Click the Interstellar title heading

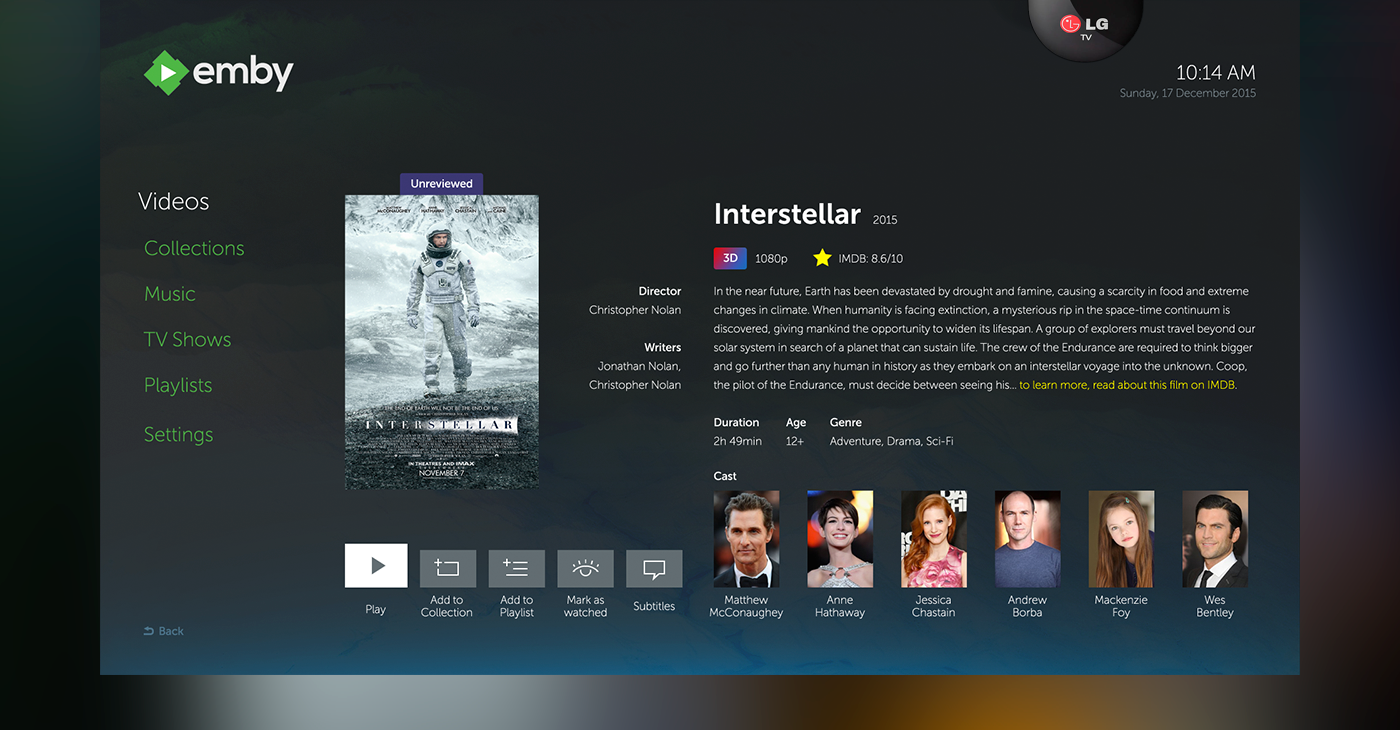point(787,214)
